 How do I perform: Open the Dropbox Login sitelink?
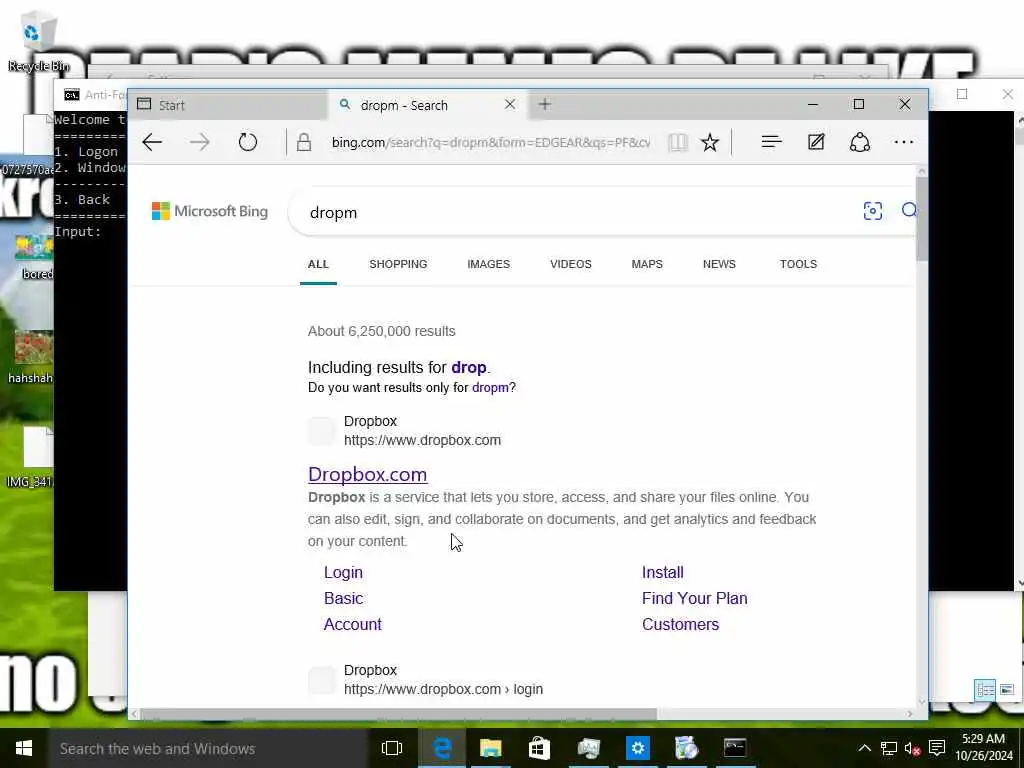(x=343, y=572)
